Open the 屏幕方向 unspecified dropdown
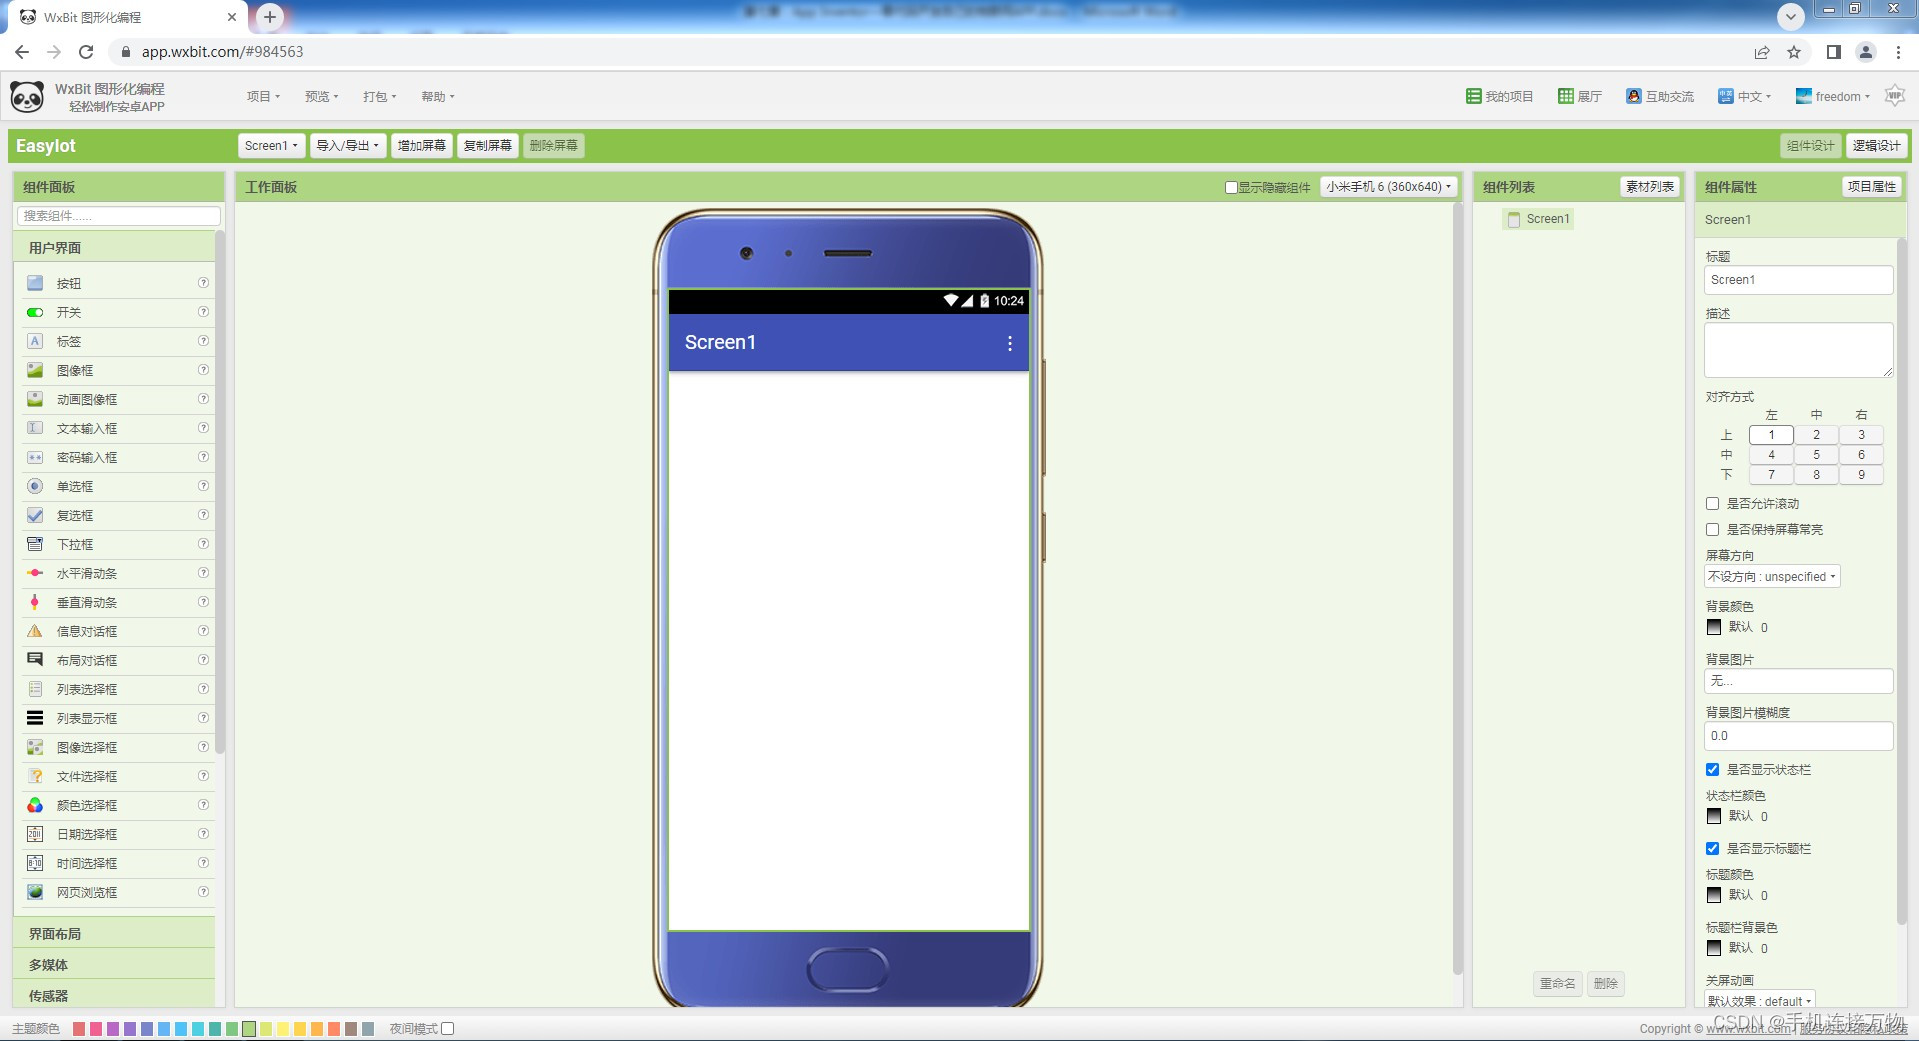The image size is (1919, 1041). click(1771, 576)
